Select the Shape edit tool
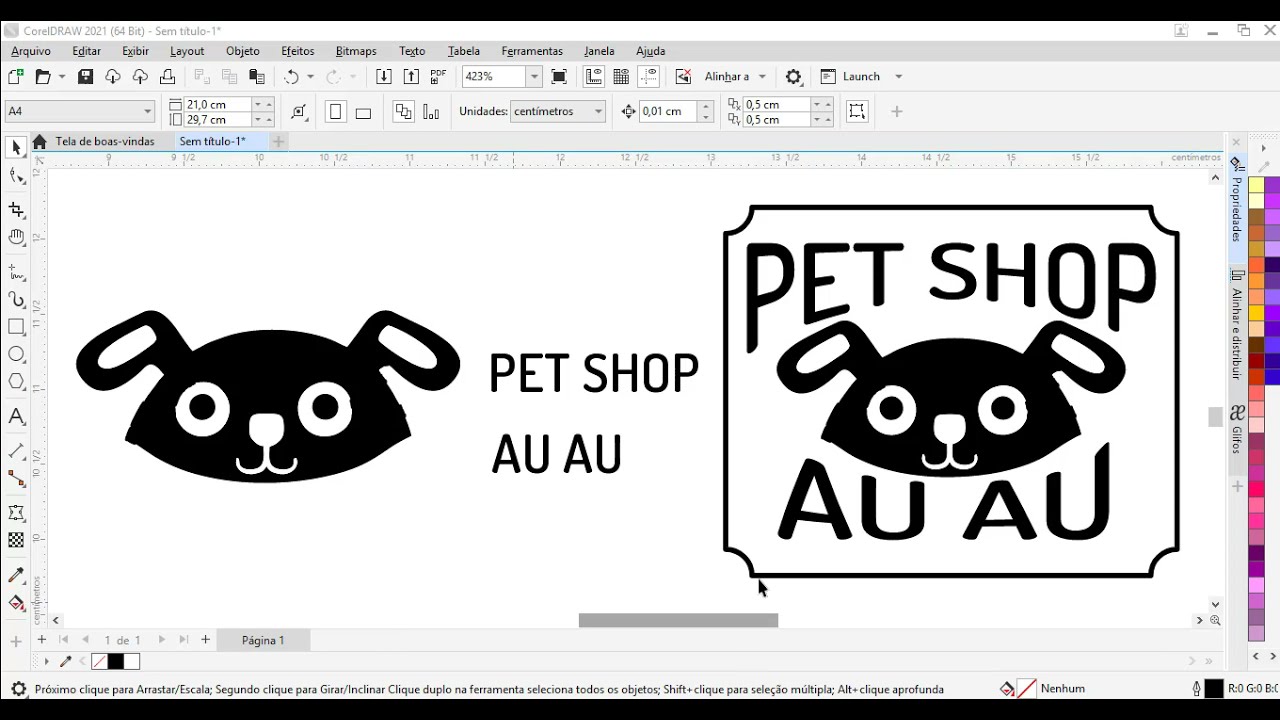Viewport: 1280px width, 720px height. pyautogui.click(x=16, y=177)
